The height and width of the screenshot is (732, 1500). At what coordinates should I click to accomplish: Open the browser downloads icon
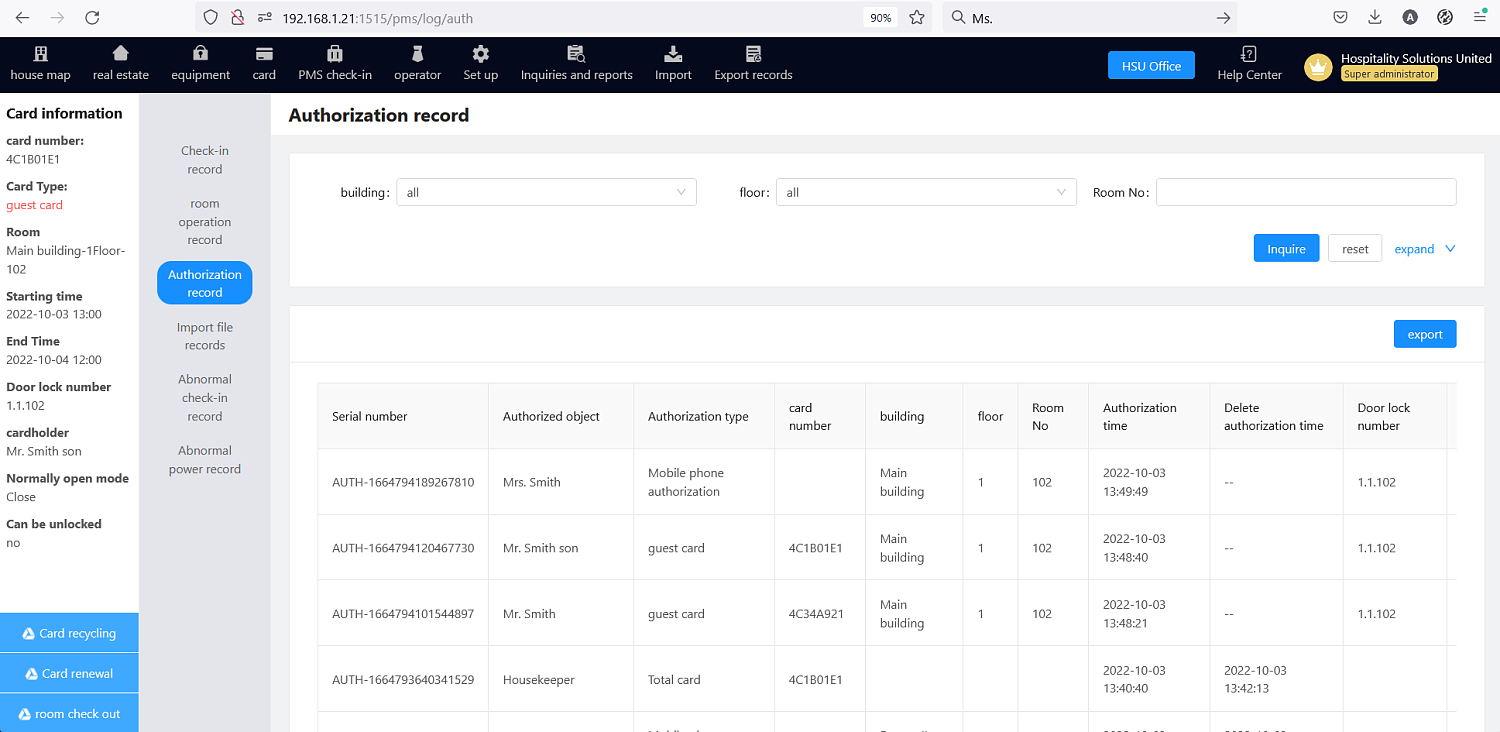pyautogui.click(x=1375, y=18)
